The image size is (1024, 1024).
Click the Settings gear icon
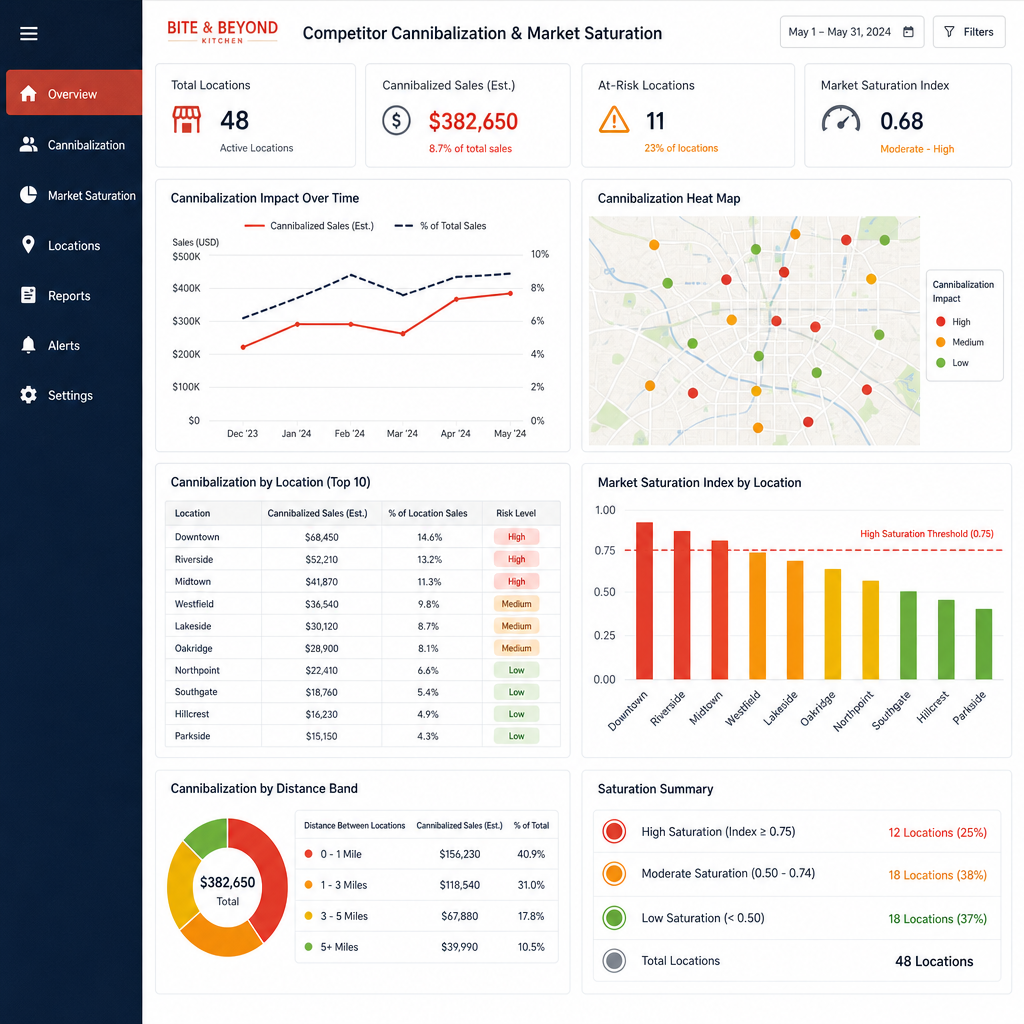tap(28, 394)
